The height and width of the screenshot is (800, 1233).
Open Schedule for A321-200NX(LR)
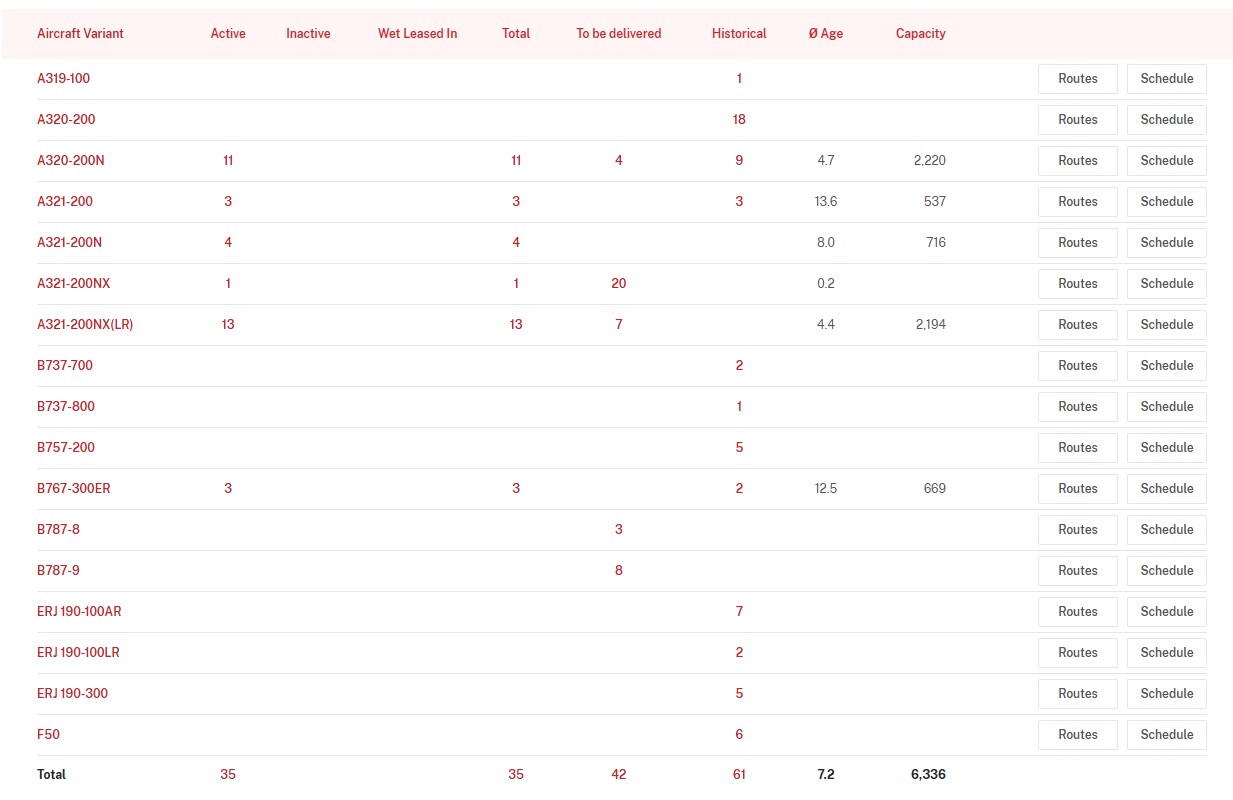[x=1167, y=325]
